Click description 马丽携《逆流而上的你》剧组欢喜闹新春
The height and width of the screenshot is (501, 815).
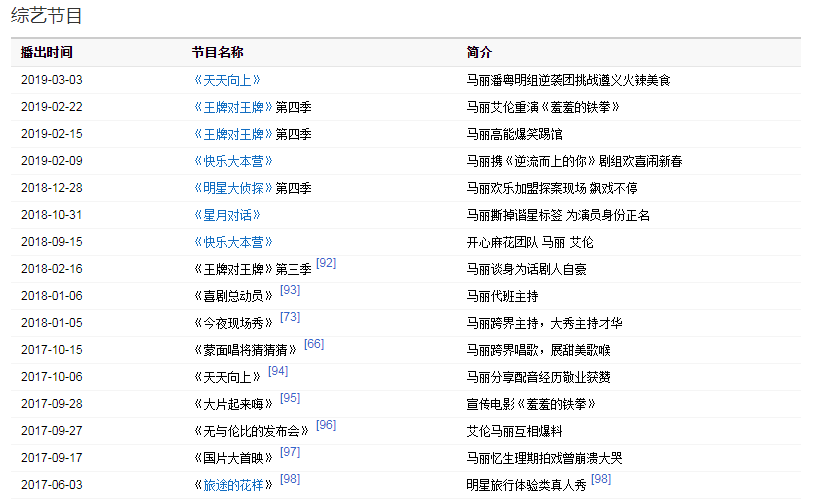pos(574,161)
